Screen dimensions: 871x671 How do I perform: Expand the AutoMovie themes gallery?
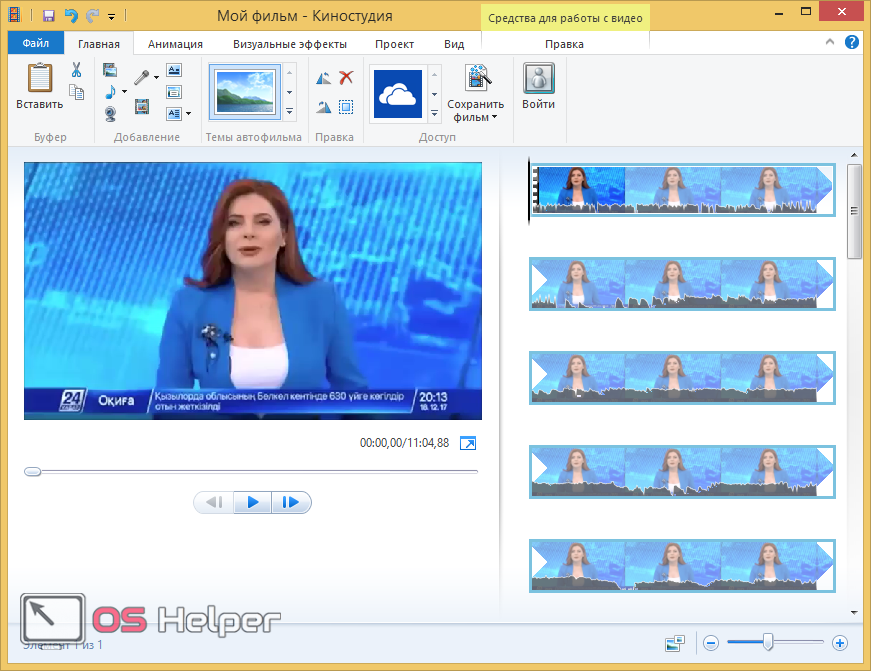290,111
